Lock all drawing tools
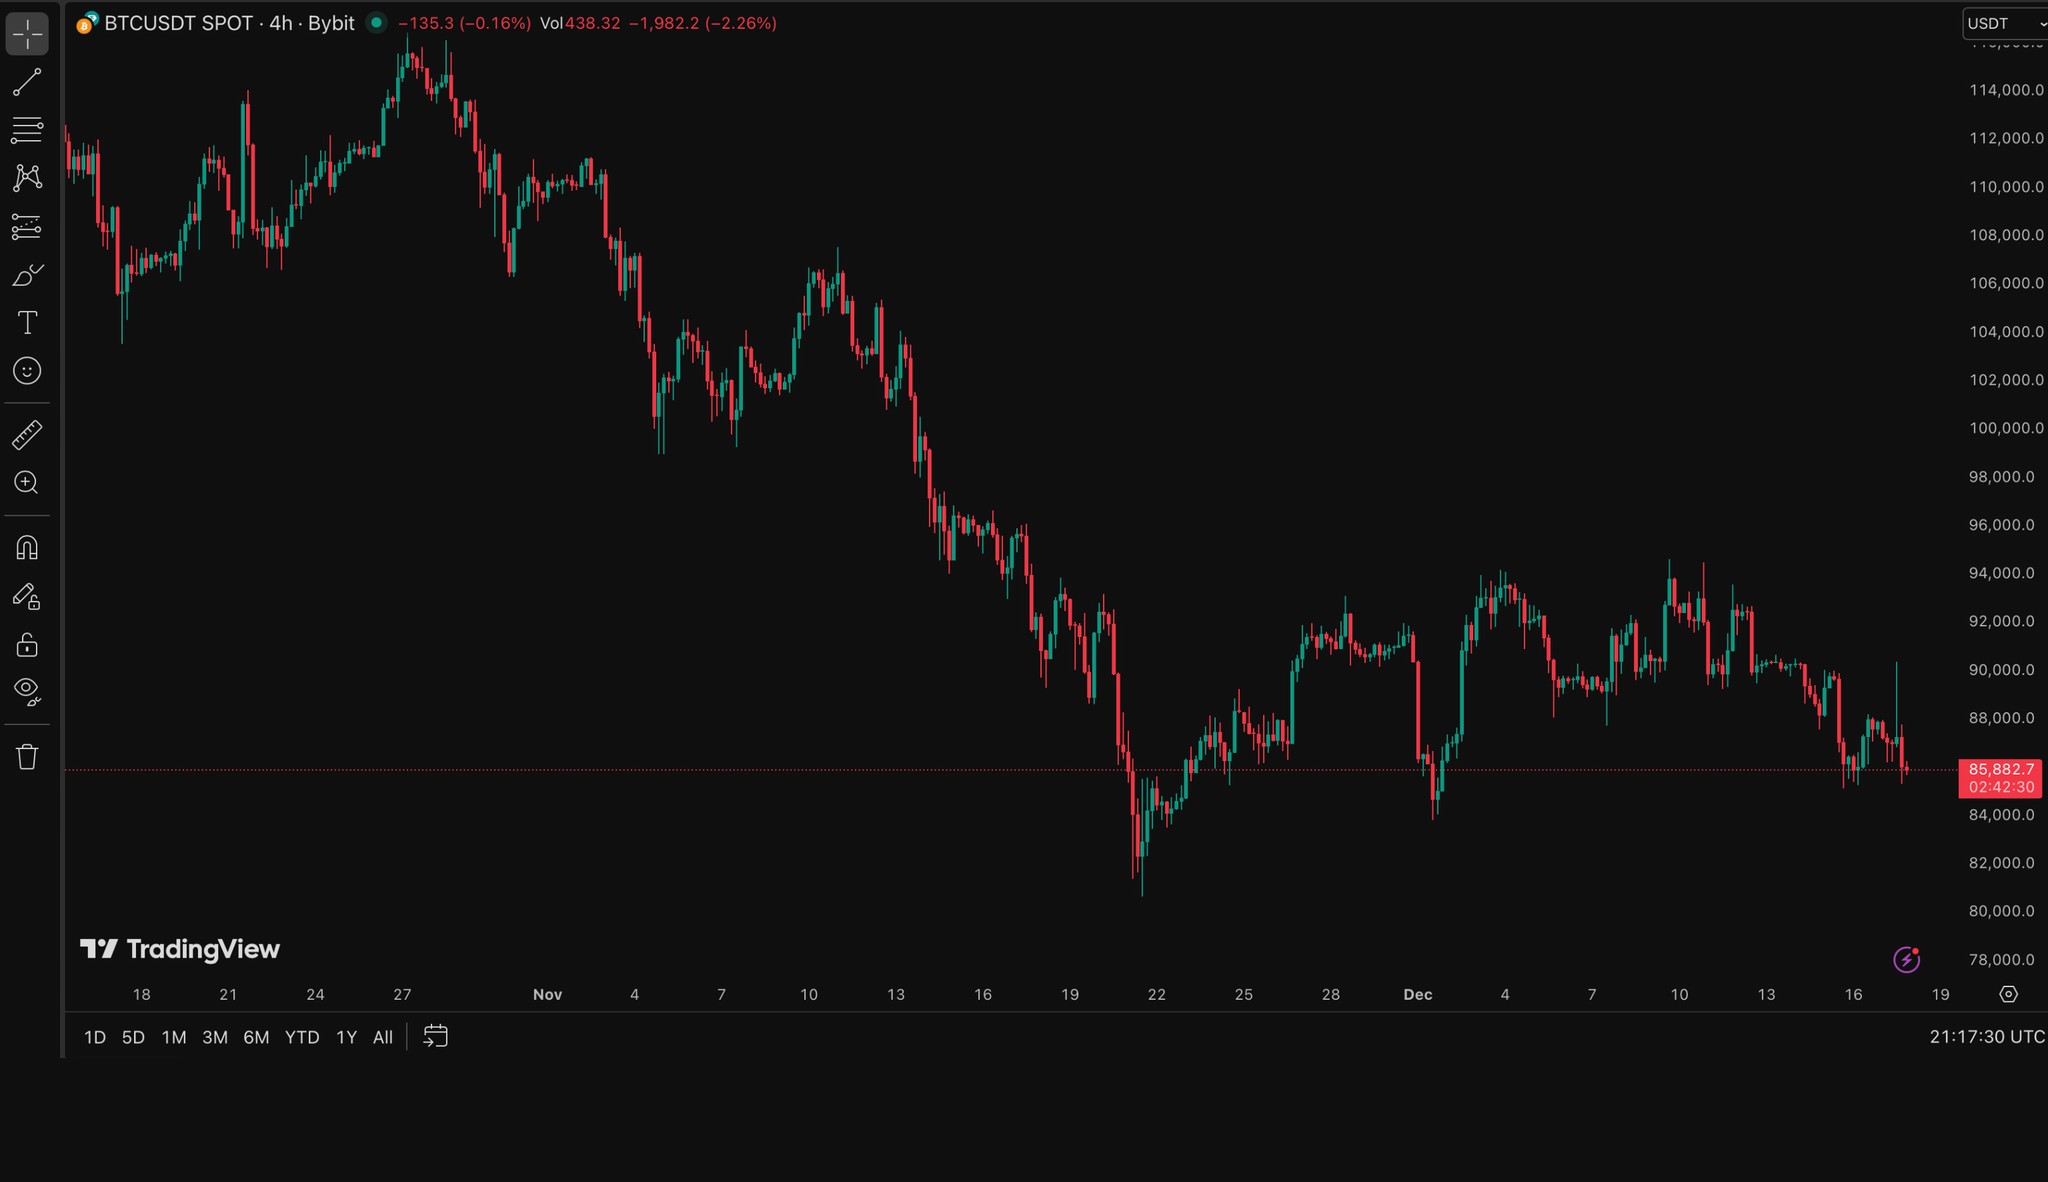Image resolution: width=2048 pixels, height=1182 pixels. (27, 645)
